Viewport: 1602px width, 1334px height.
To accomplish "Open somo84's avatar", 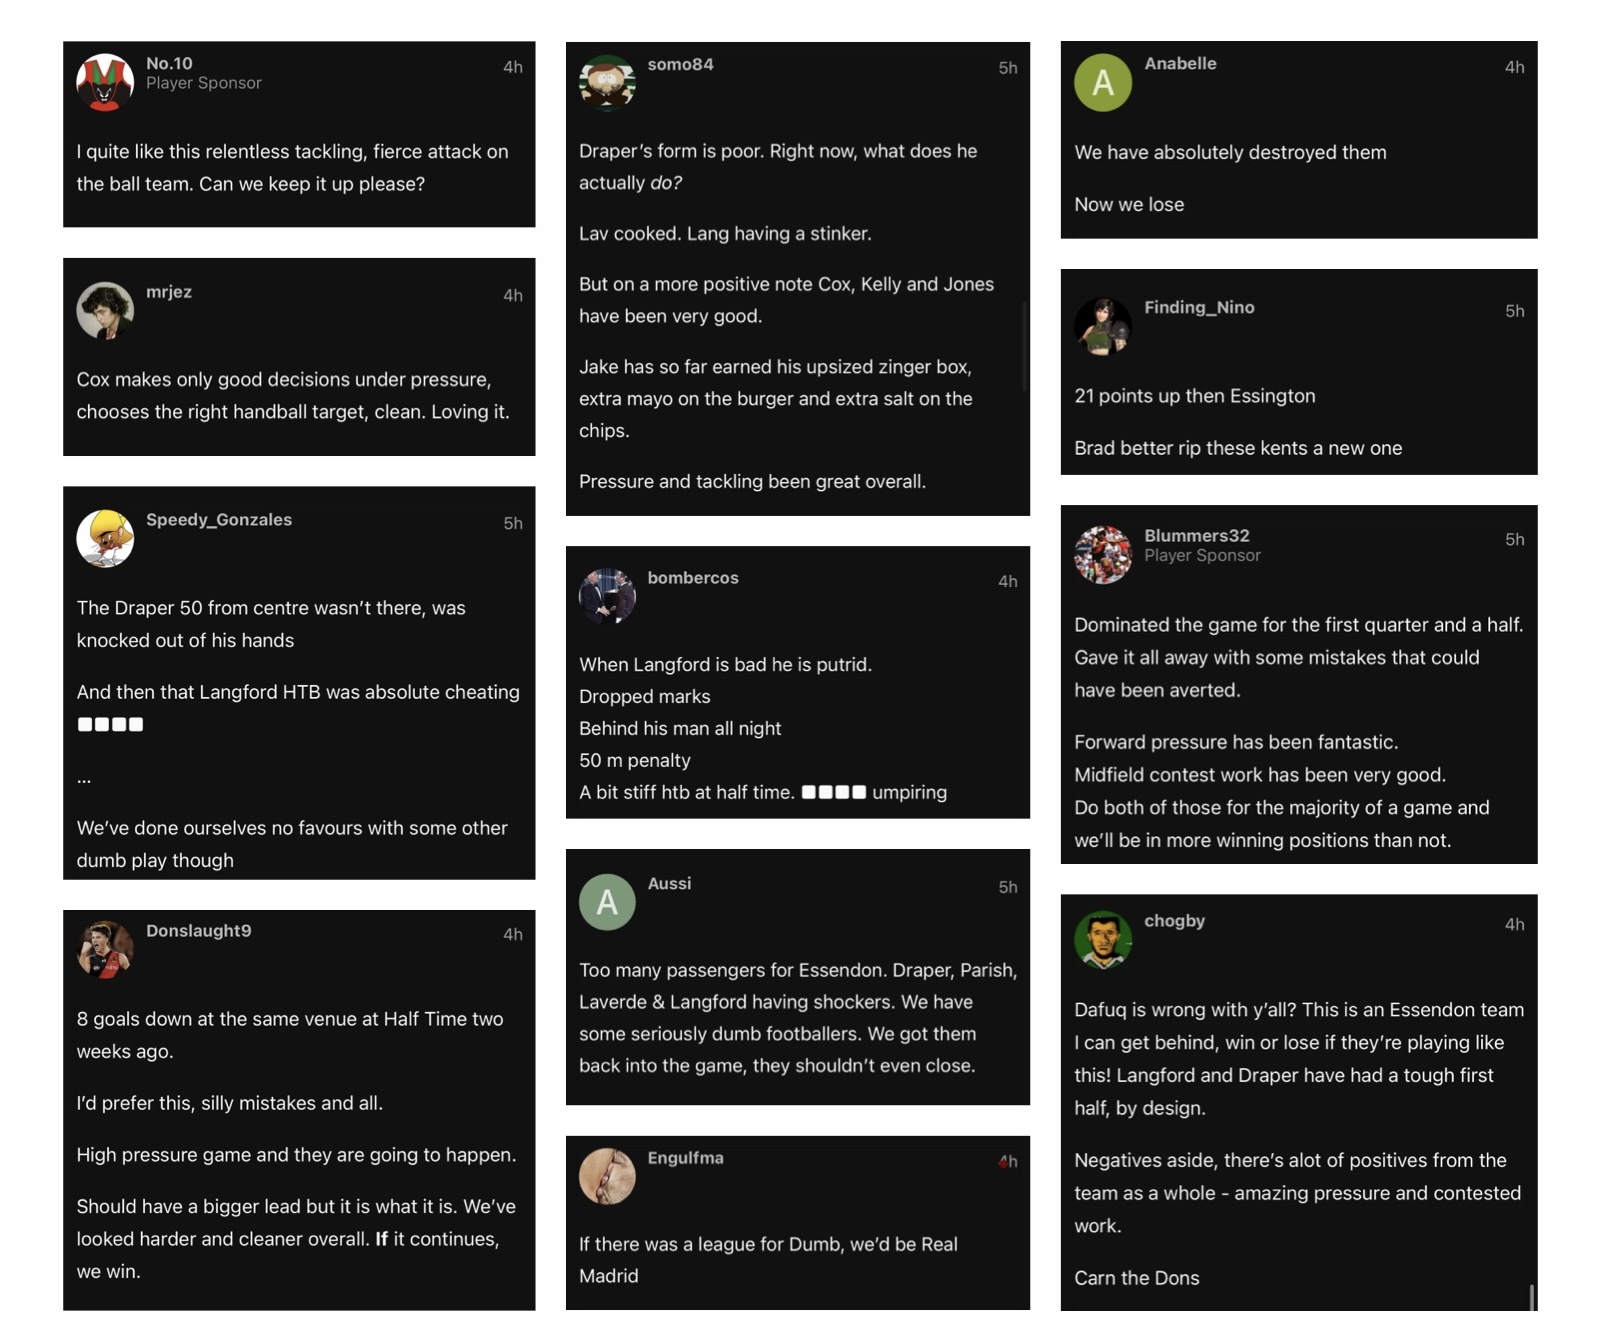I will point(607,82).
